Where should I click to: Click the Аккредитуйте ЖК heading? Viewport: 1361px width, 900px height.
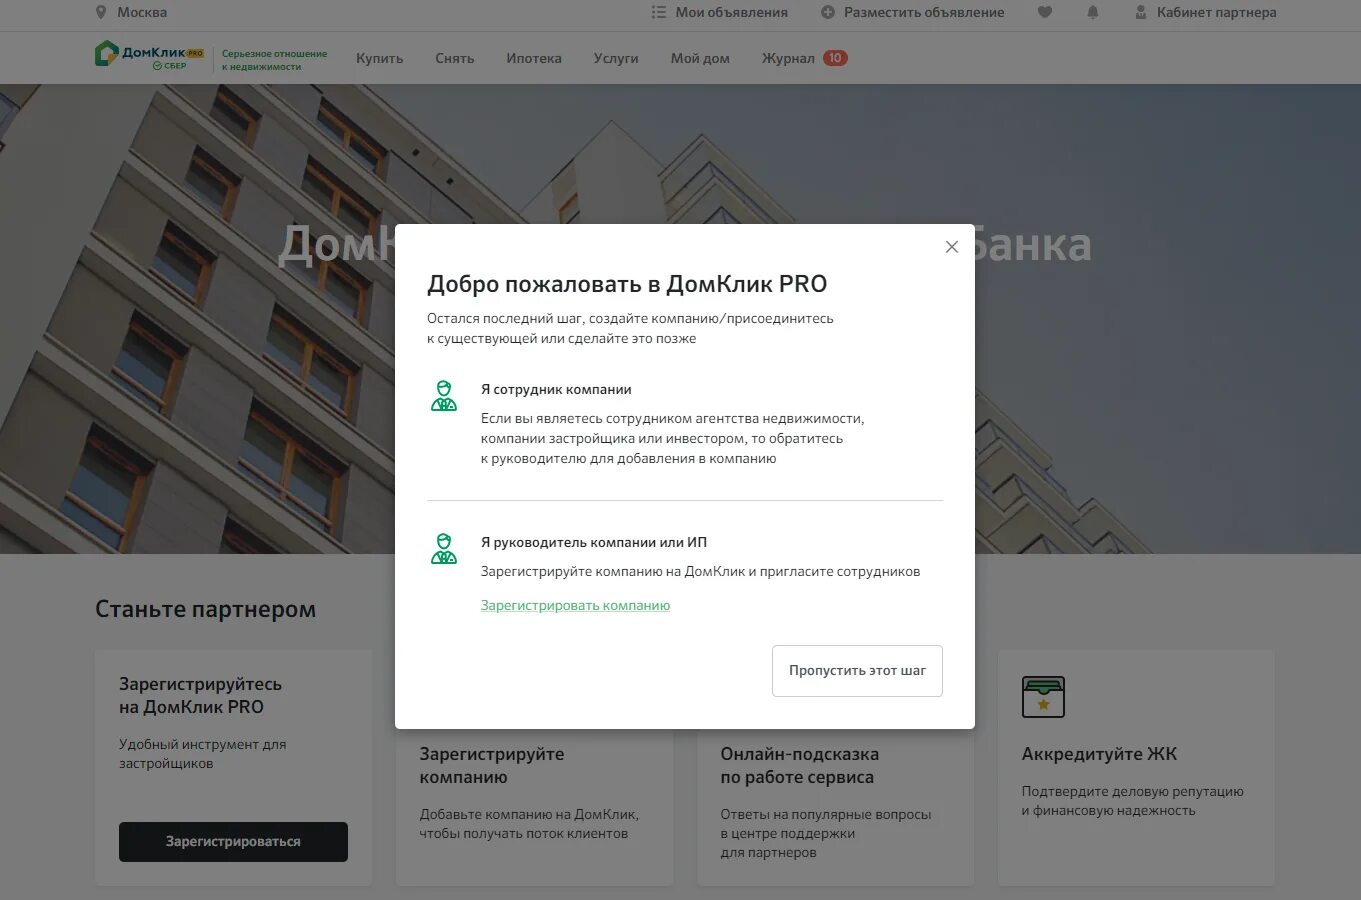point(1099,754)
